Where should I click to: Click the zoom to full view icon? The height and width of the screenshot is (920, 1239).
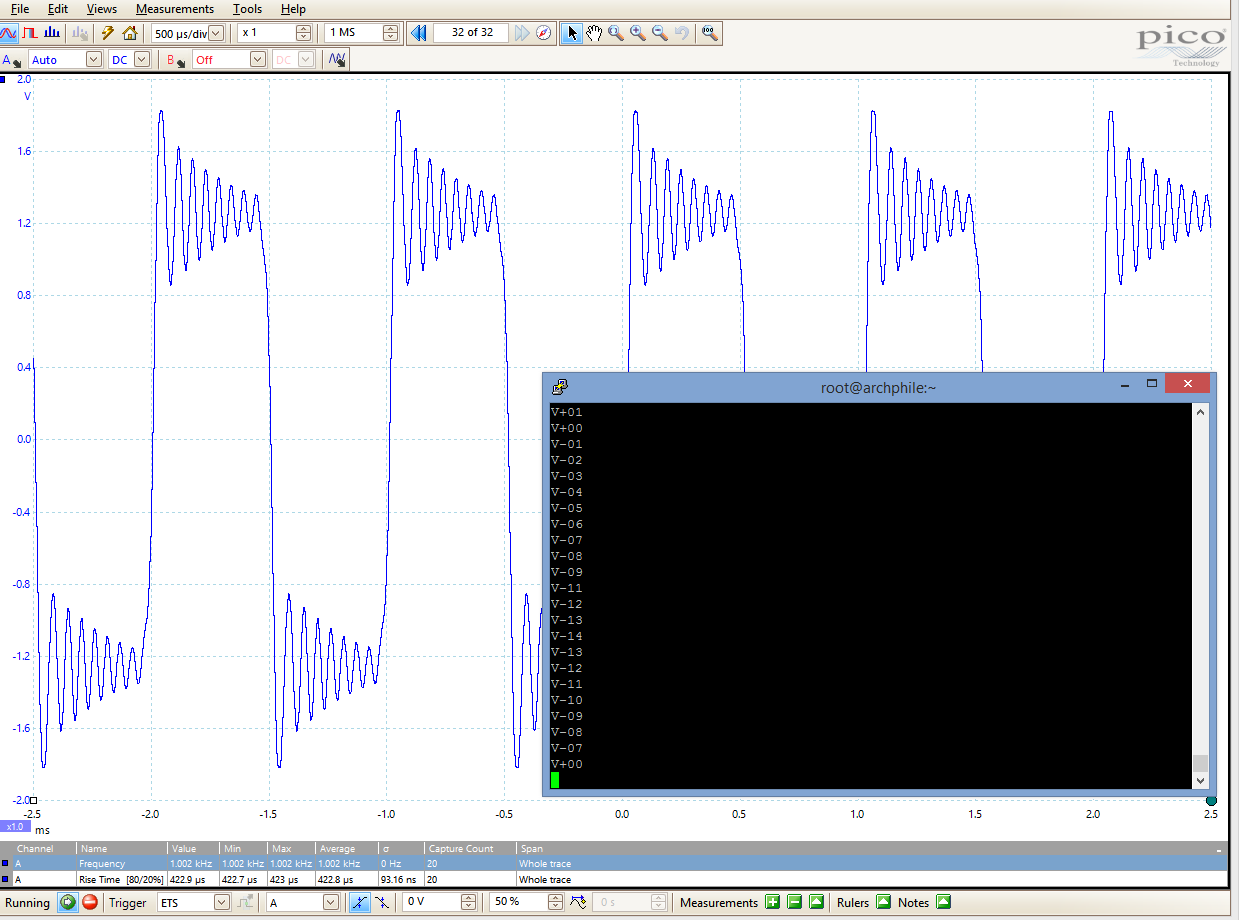coord(709,33)
